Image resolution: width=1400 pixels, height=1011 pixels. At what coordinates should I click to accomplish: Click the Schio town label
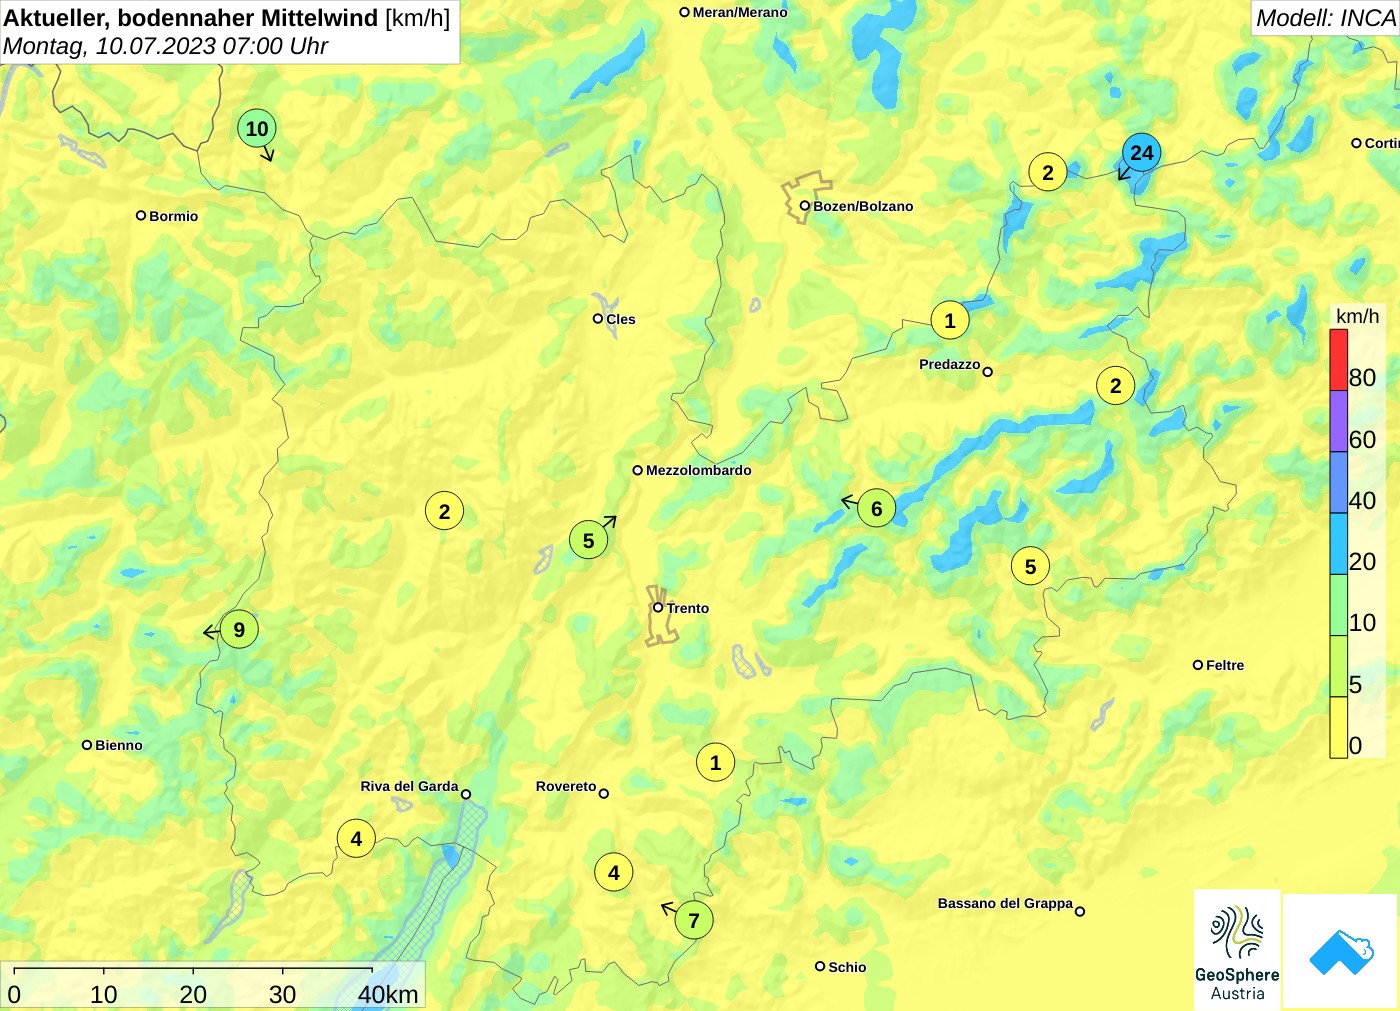coord(847,967)
